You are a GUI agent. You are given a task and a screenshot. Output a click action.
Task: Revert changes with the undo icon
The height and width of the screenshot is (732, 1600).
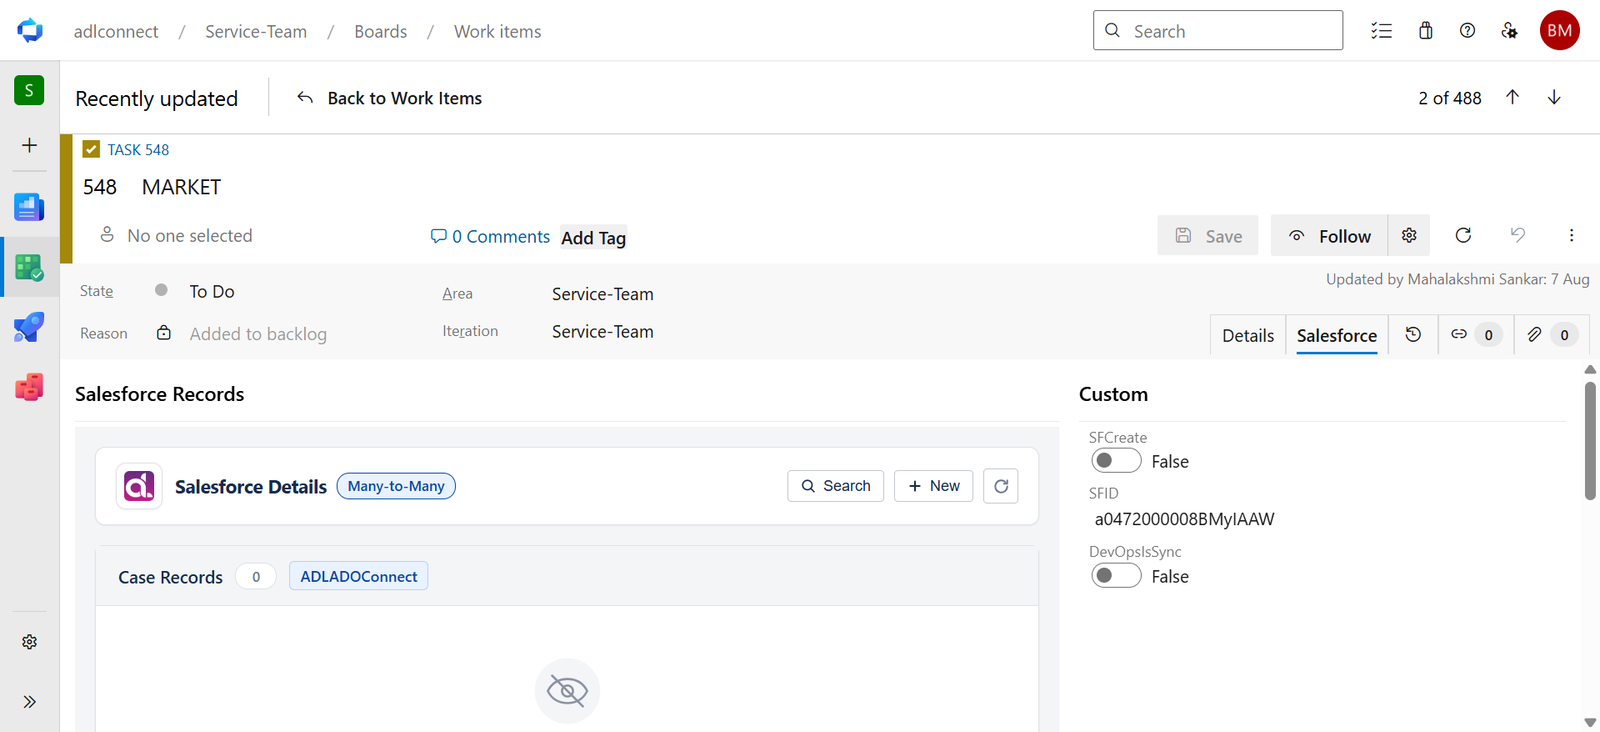point(1517,235)
